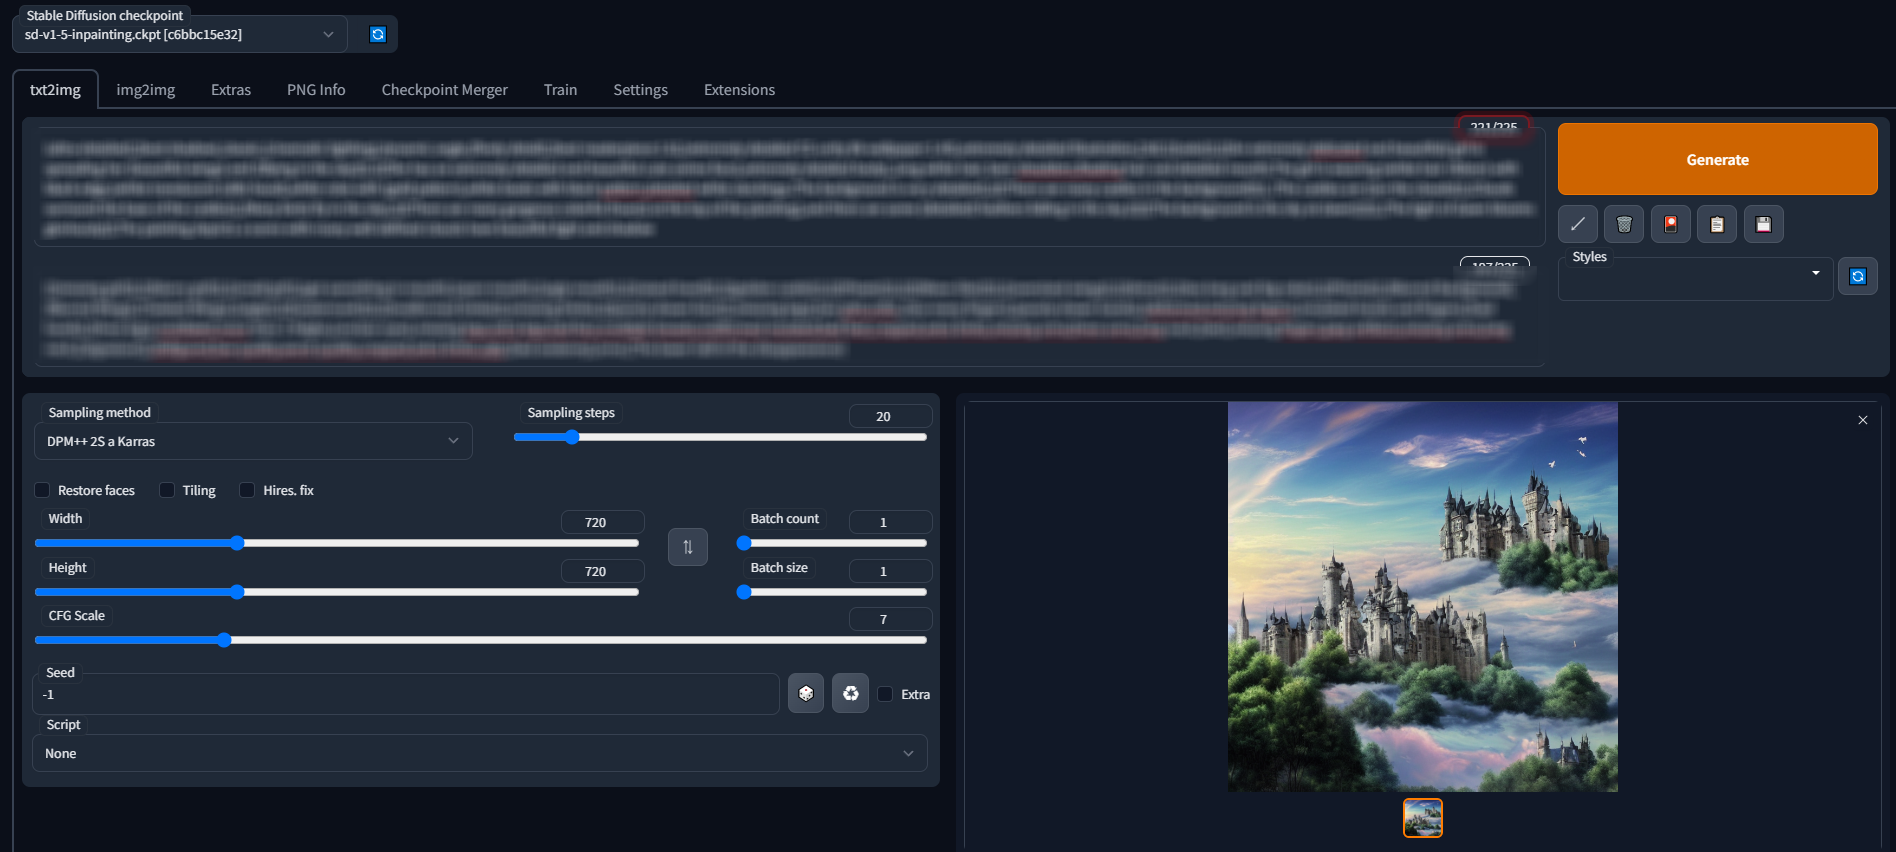Adjust the CFG Scale slider
The width and height of the screenshot is (1896, 852).
click(481, 640)
